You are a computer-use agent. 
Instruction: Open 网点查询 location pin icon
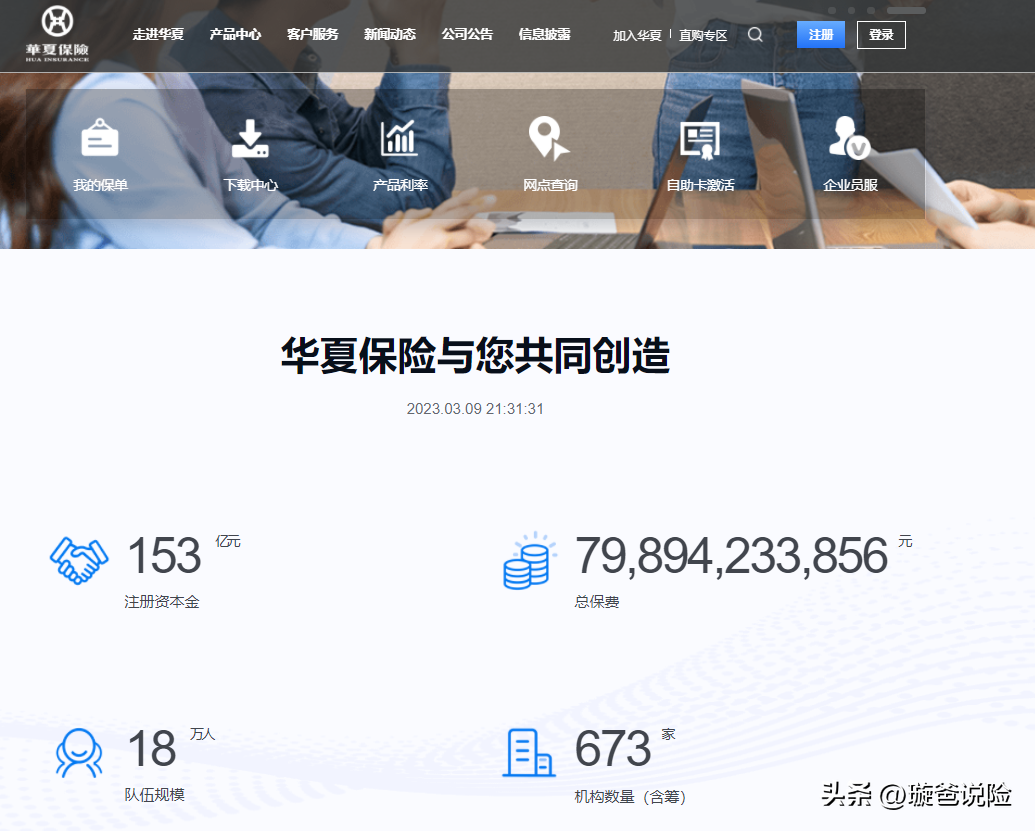point(549,138)
